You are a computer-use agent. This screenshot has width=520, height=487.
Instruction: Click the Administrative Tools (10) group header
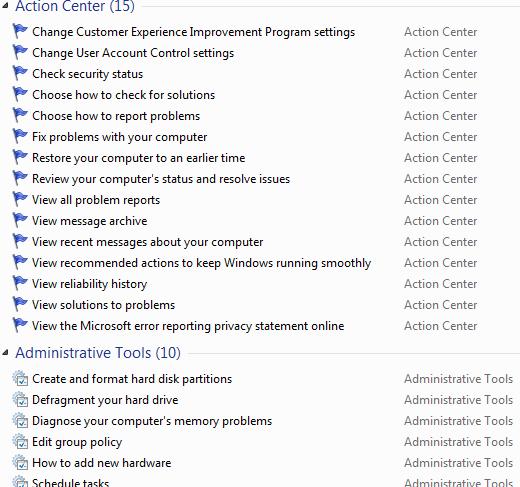click(98, 353)
